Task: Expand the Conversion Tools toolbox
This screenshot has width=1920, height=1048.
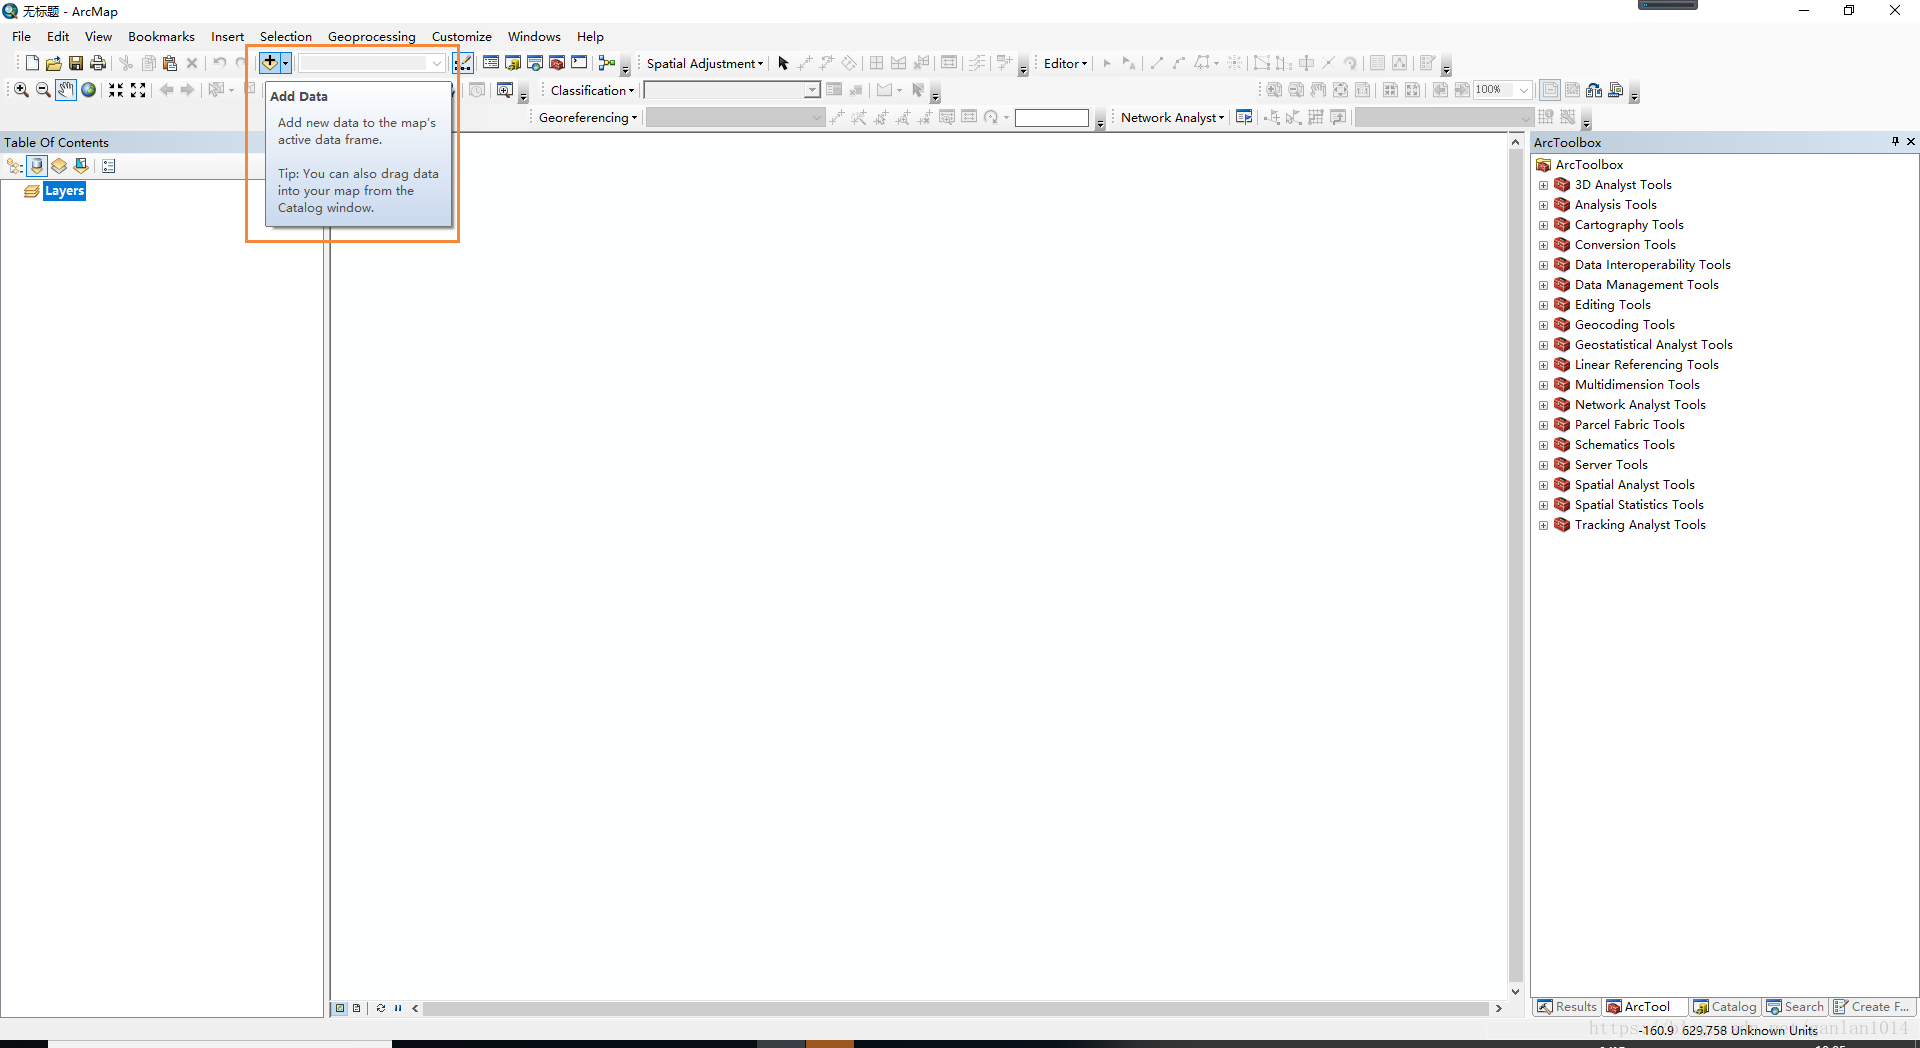Action: pyautogui.click(x=1543, y=245)
